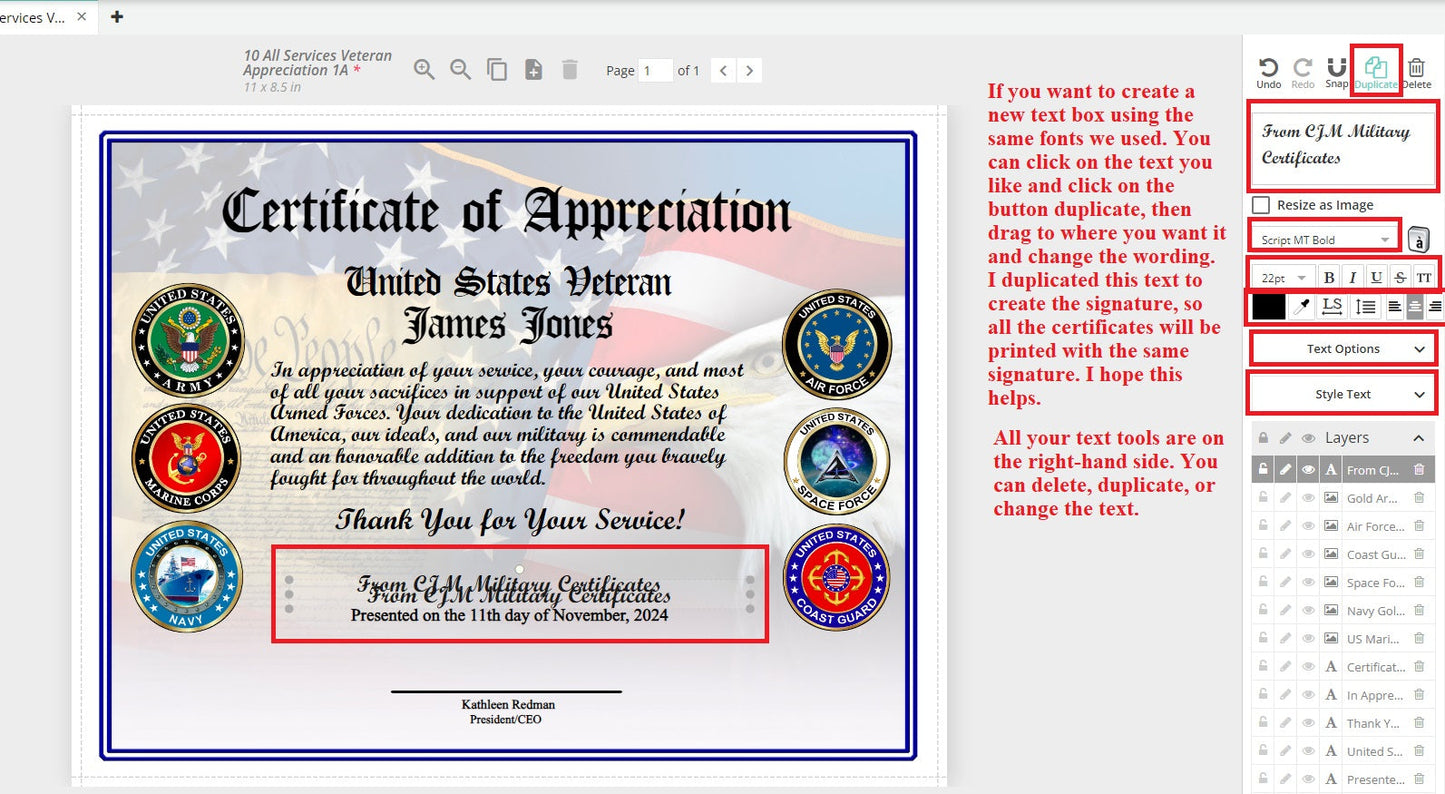This screenshot has width=1445, height=794.
Task: Apply underline formatting
Action: click(x=1377, y=278)
